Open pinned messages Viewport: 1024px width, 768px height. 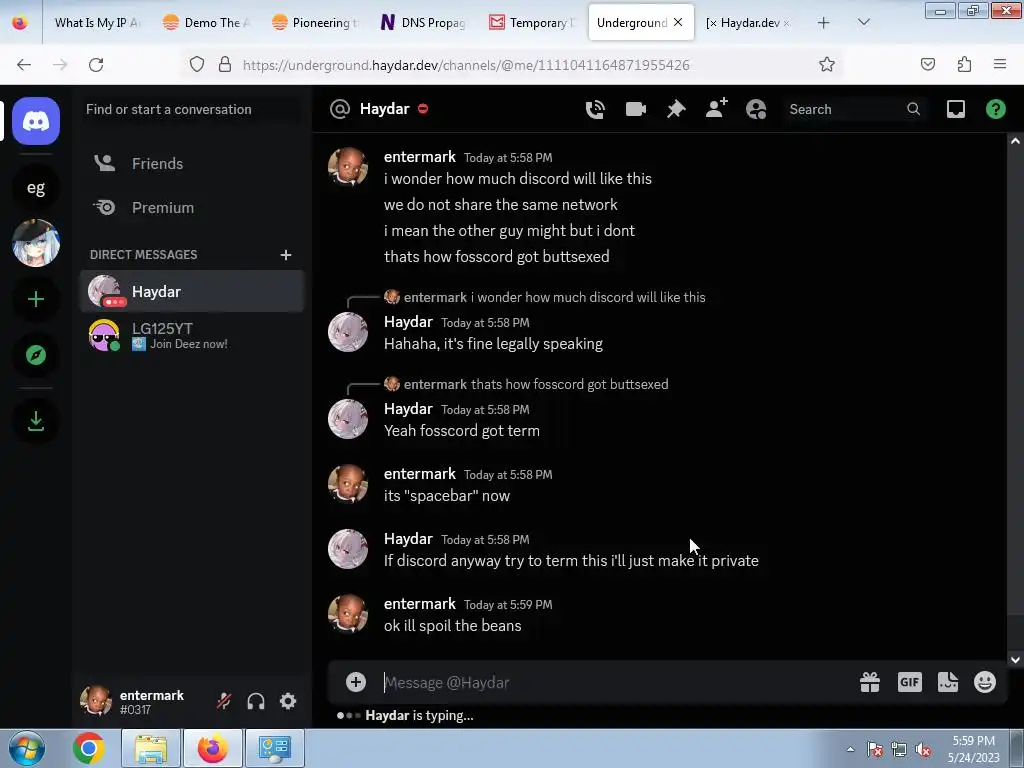tap(676, 109)
